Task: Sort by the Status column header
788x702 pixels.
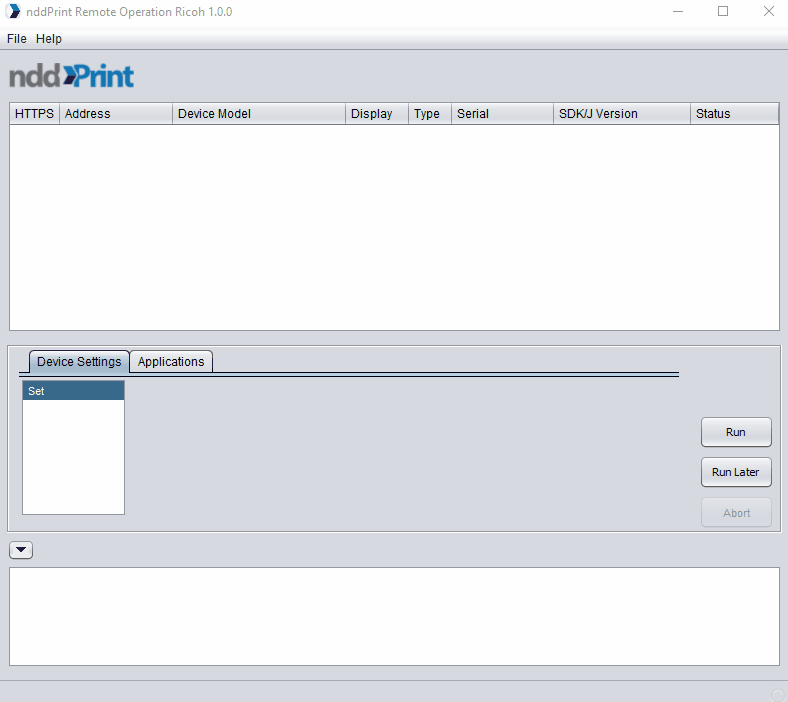Action: [734, 114]
